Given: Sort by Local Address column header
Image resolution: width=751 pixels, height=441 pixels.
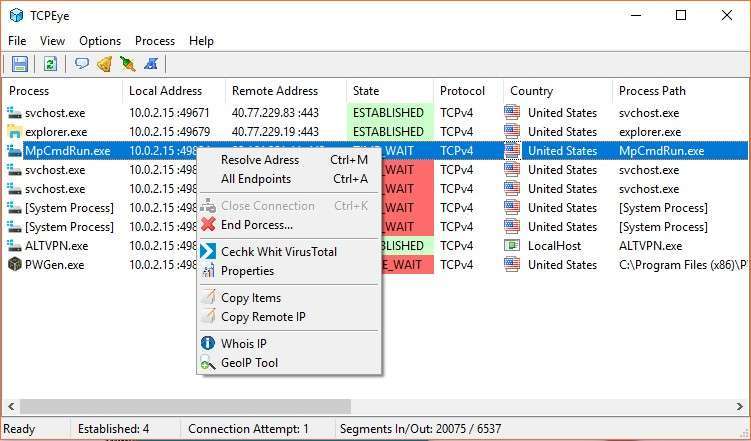Looking at the screenshot, I should (174, 91).
